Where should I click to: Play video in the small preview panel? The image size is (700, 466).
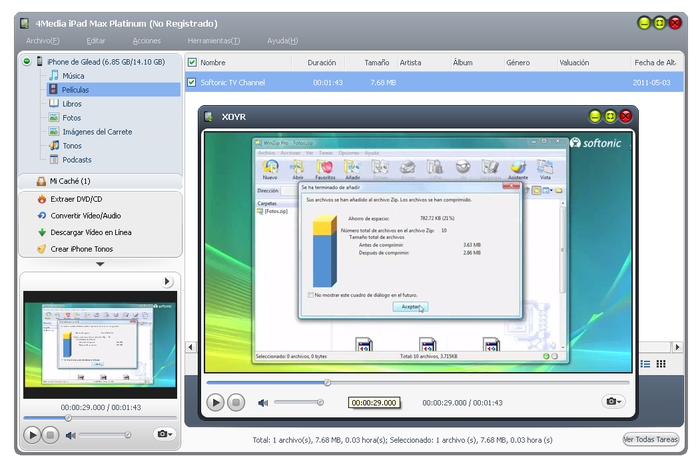tap(32, 435)
